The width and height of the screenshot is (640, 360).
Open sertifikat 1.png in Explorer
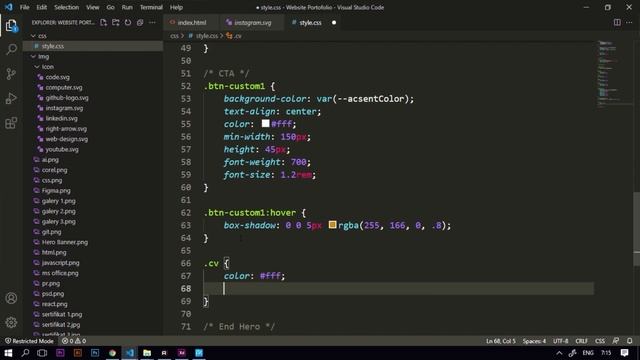[62, 314]
